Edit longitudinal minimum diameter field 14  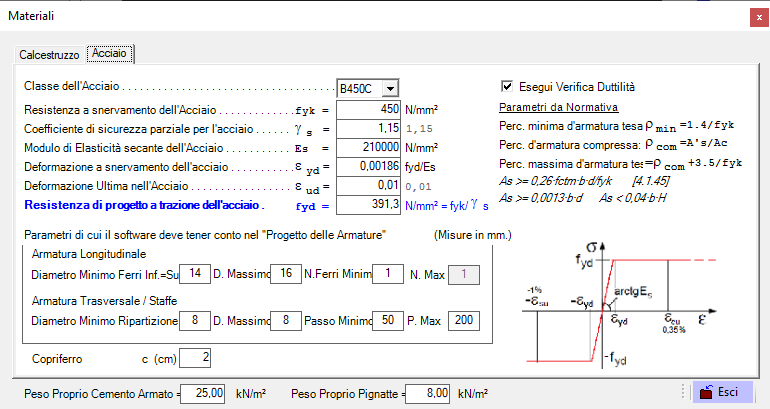click(195, 274)
